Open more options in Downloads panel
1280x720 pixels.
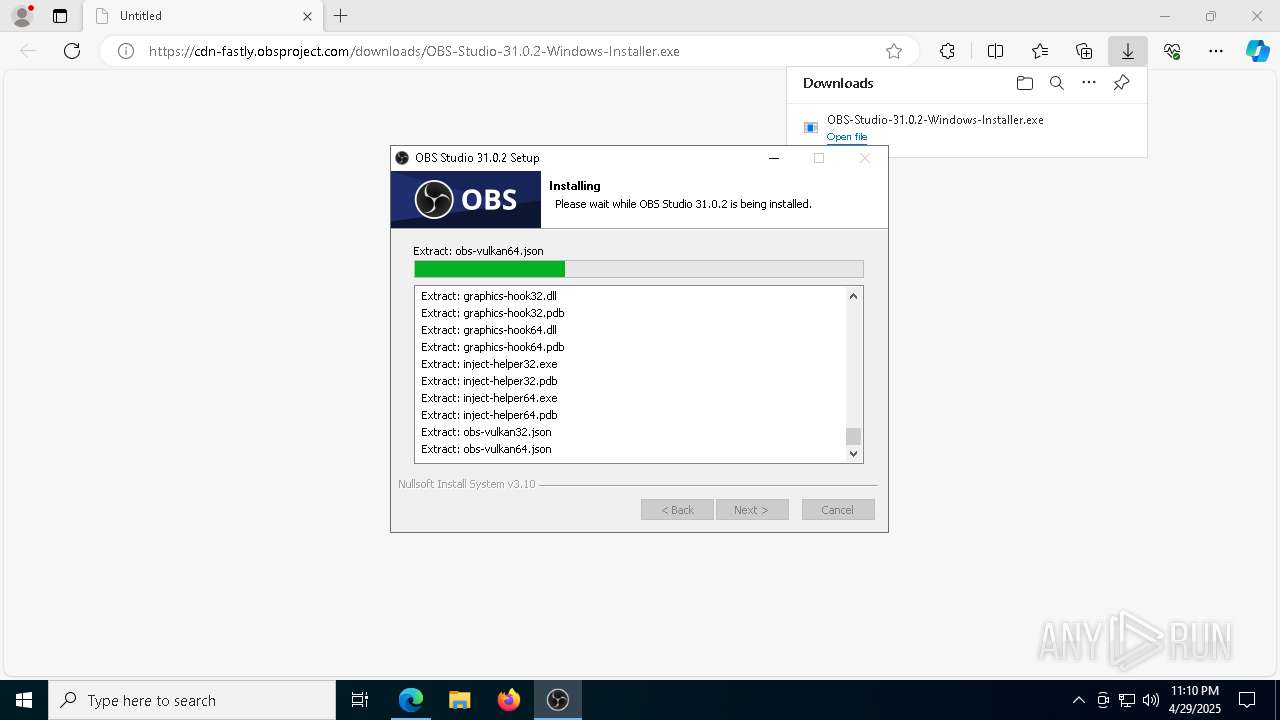pos(1089,83)
